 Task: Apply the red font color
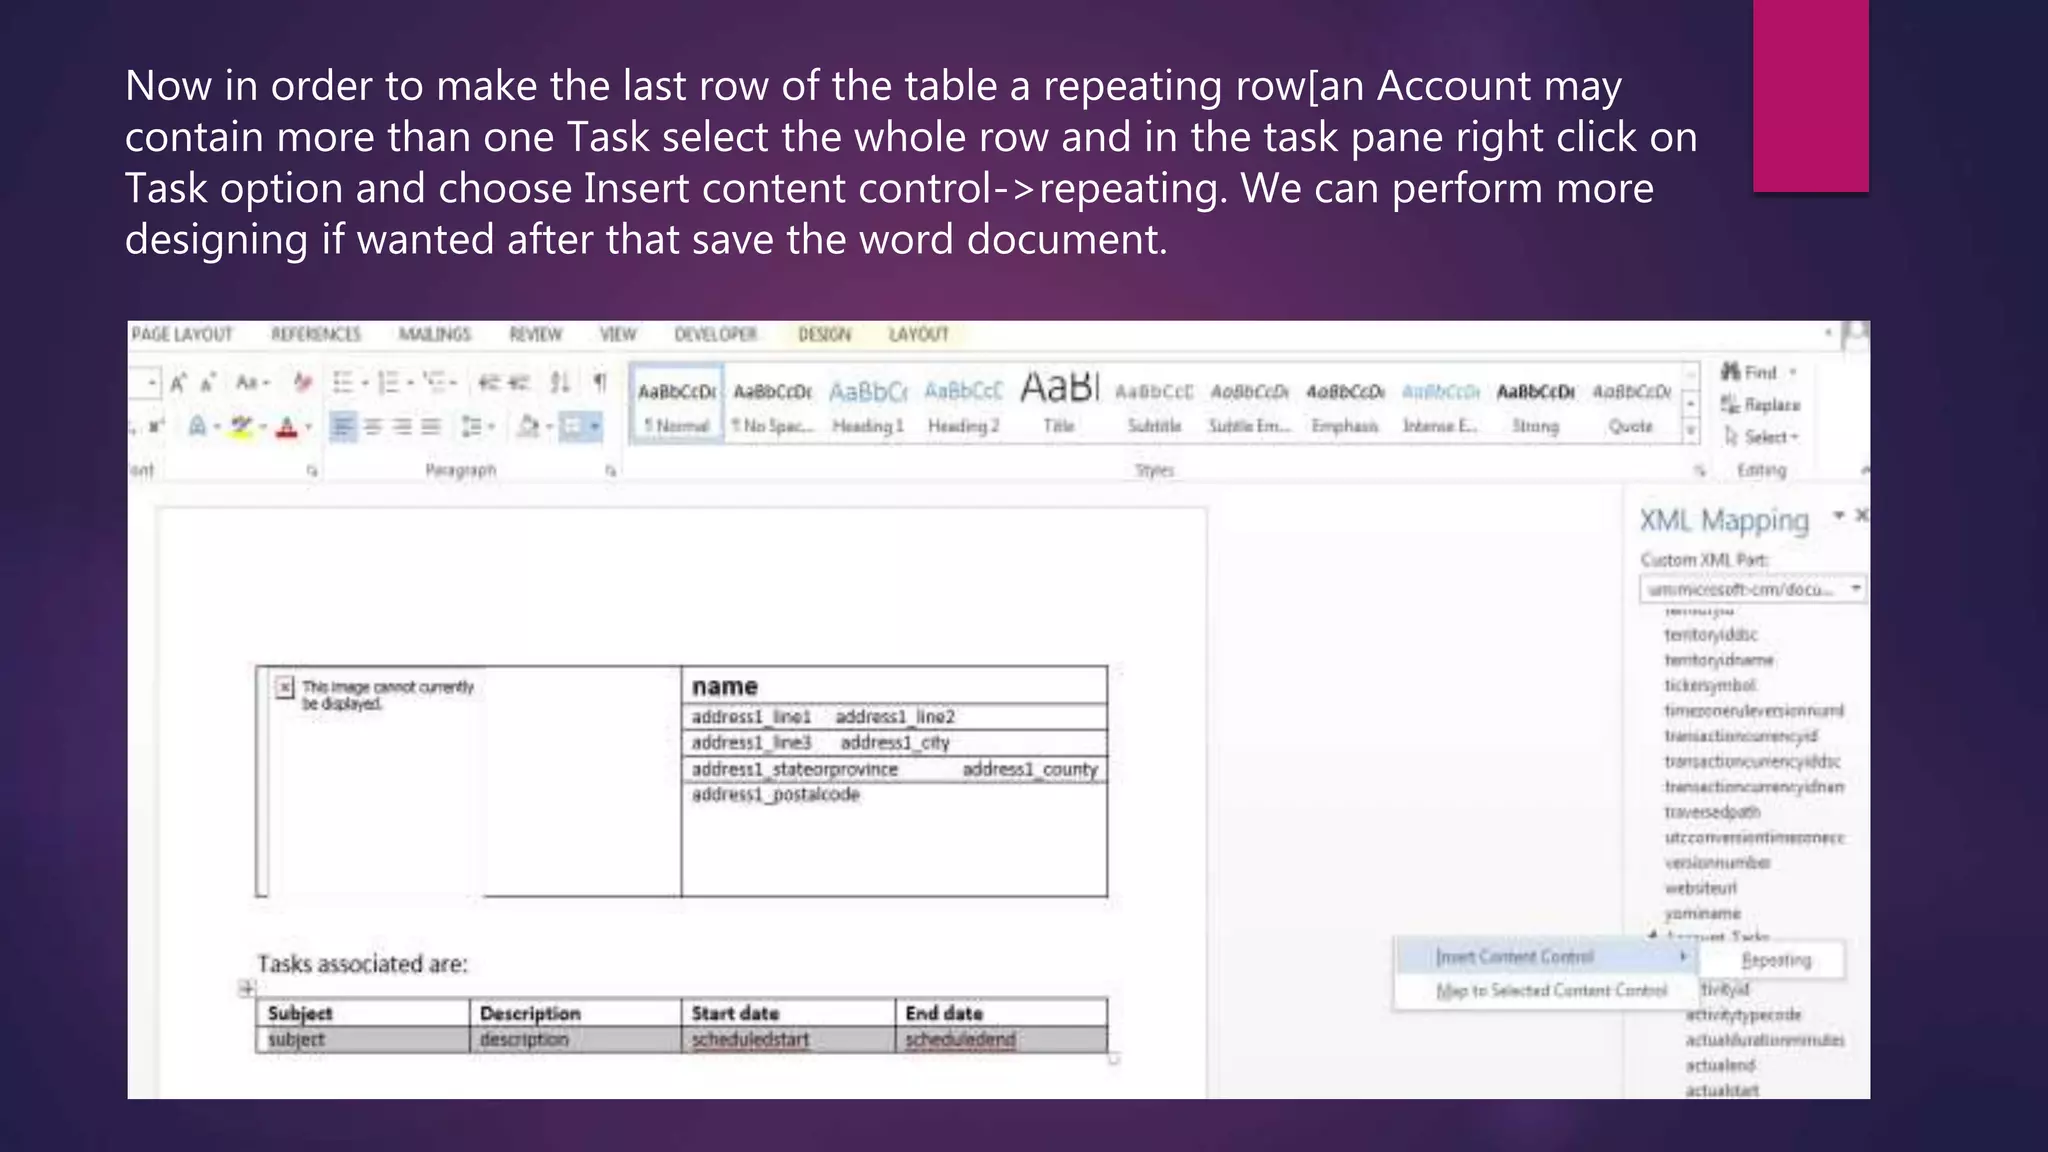coord(287,427)
